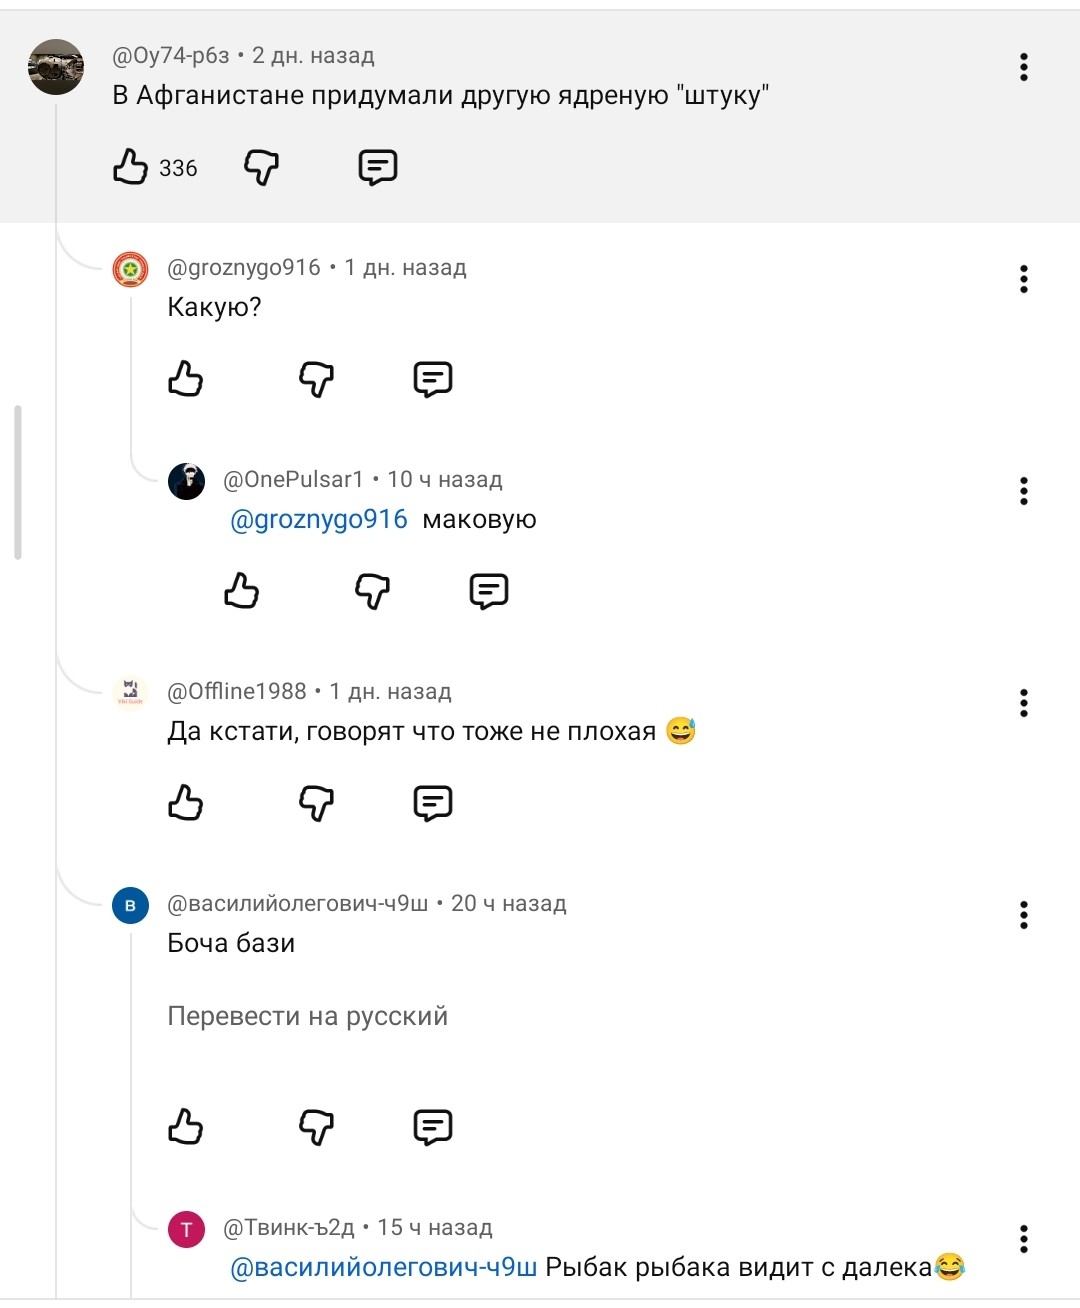Like the comment by @Oy74-р6з
Viewport: 1080px width, 1308px height.
131,167
